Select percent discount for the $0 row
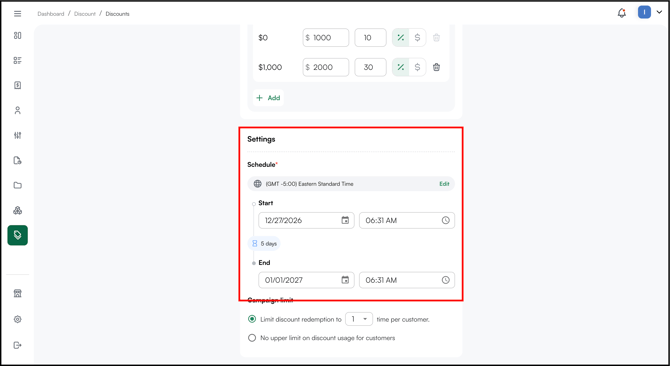670x366 pixels. pyautogui.click(x=401, y=38)
